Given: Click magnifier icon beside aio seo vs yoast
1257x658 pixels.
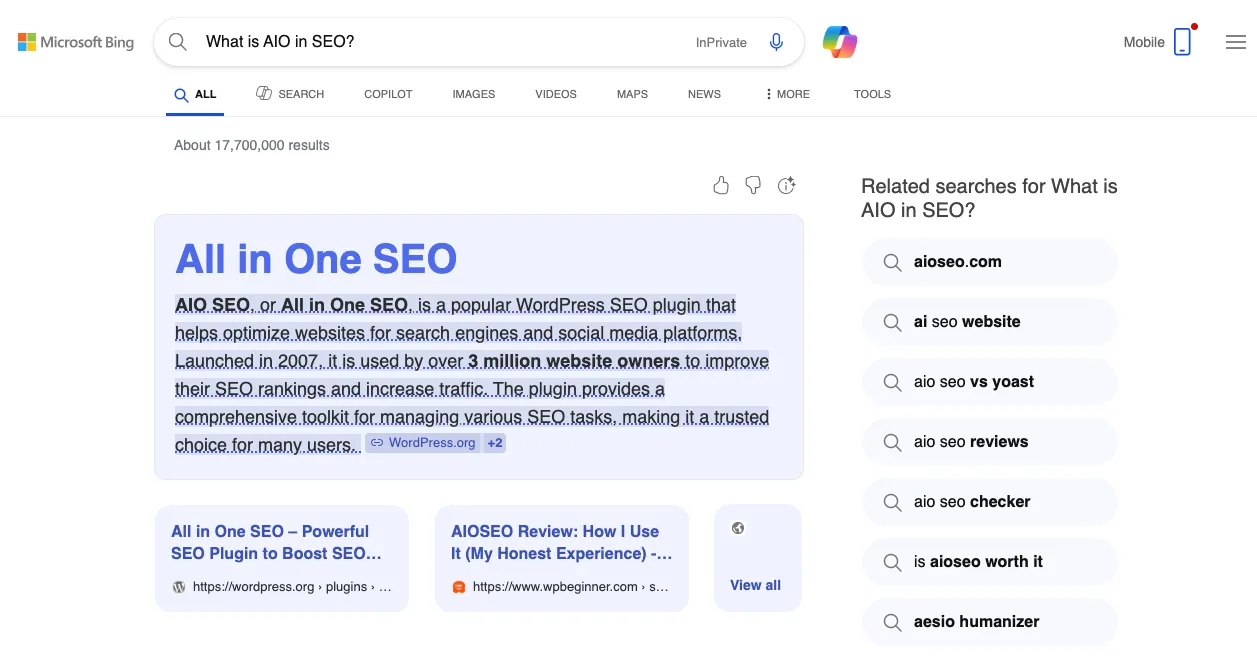Looking at the screenshot, I should (893, 382).
